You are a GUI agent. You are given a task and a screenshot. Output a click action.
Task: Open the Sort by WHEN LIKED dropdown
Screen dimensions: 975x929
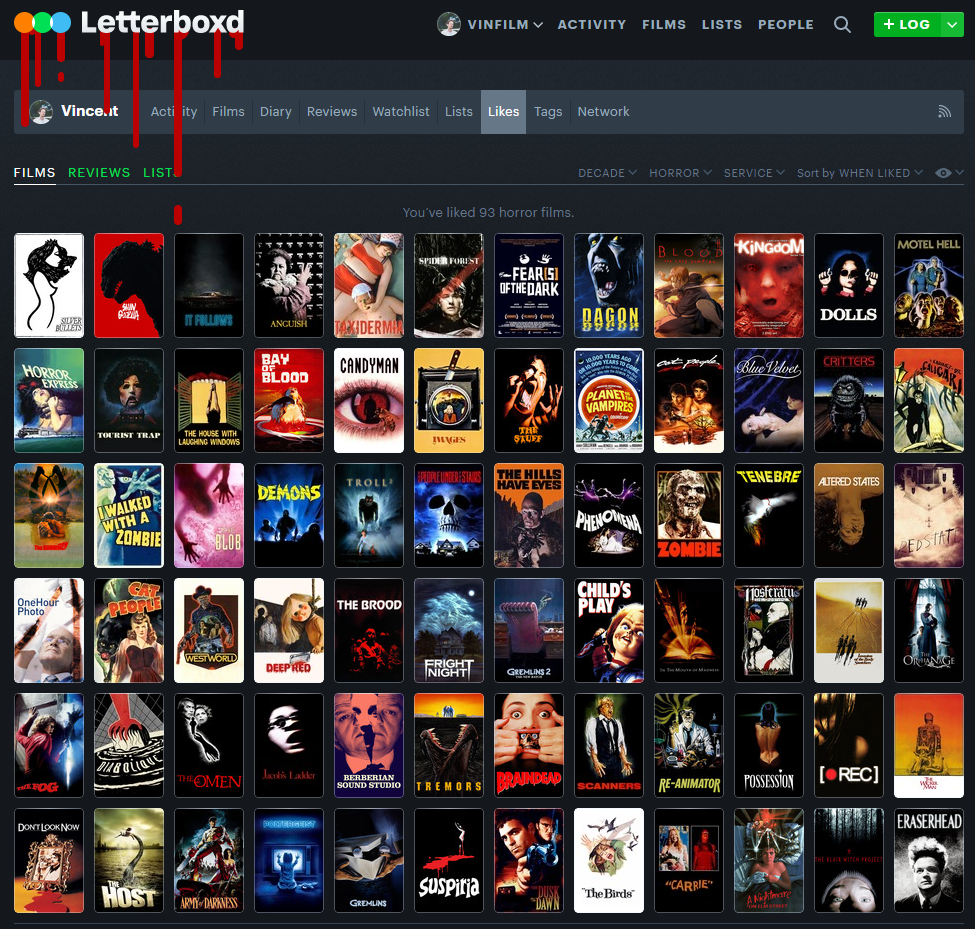pos(859,173)
